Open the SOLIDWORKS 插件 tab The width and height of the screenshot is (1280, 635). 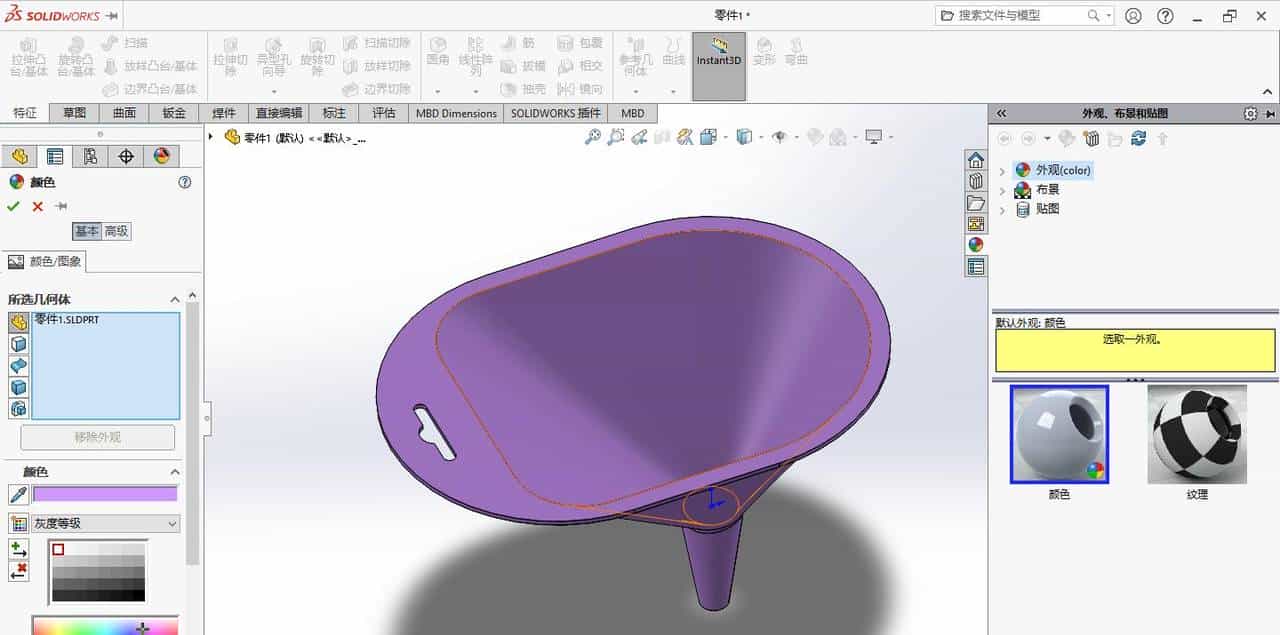[556, 113]
